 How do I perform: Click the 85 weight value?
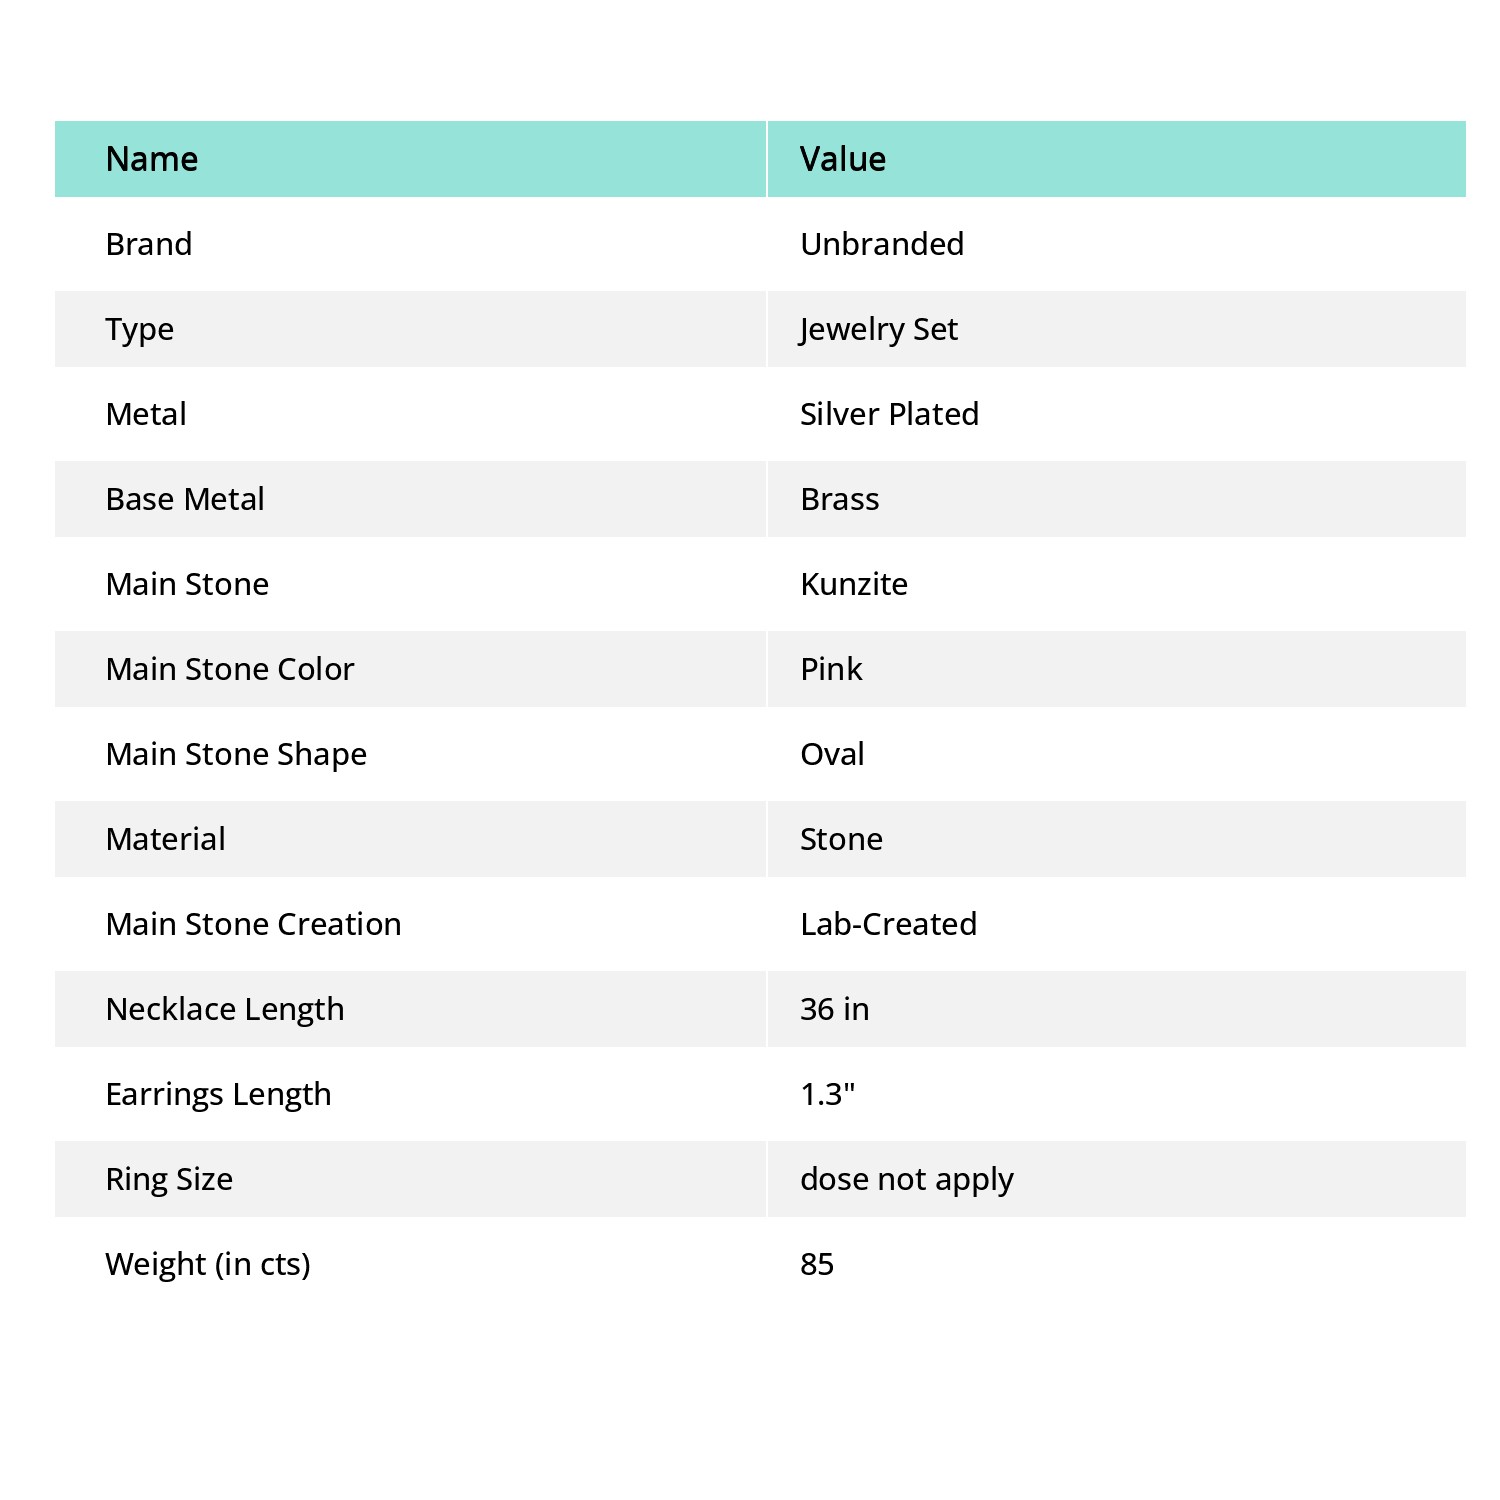click(x=817, y=1264)
